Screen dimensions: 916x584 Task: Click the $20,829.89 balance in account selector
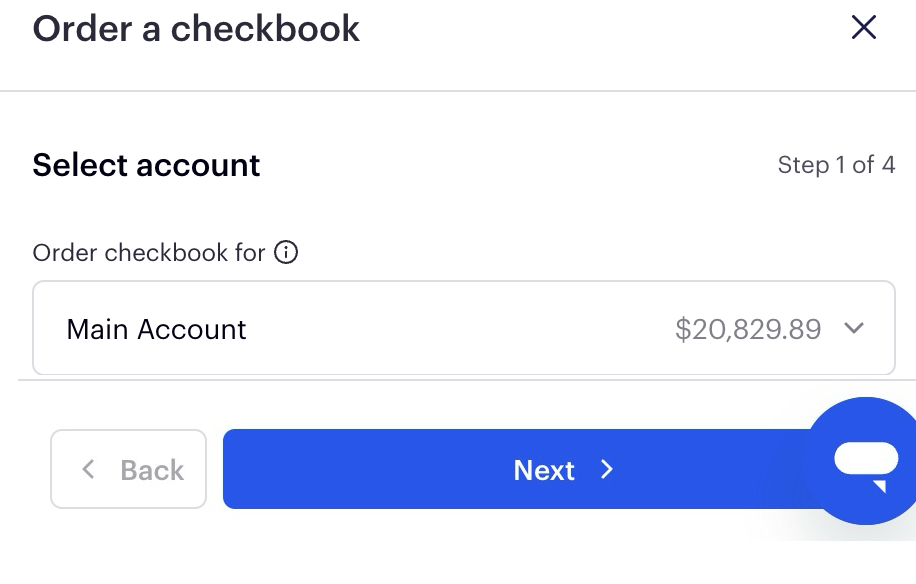coord(748,329)
